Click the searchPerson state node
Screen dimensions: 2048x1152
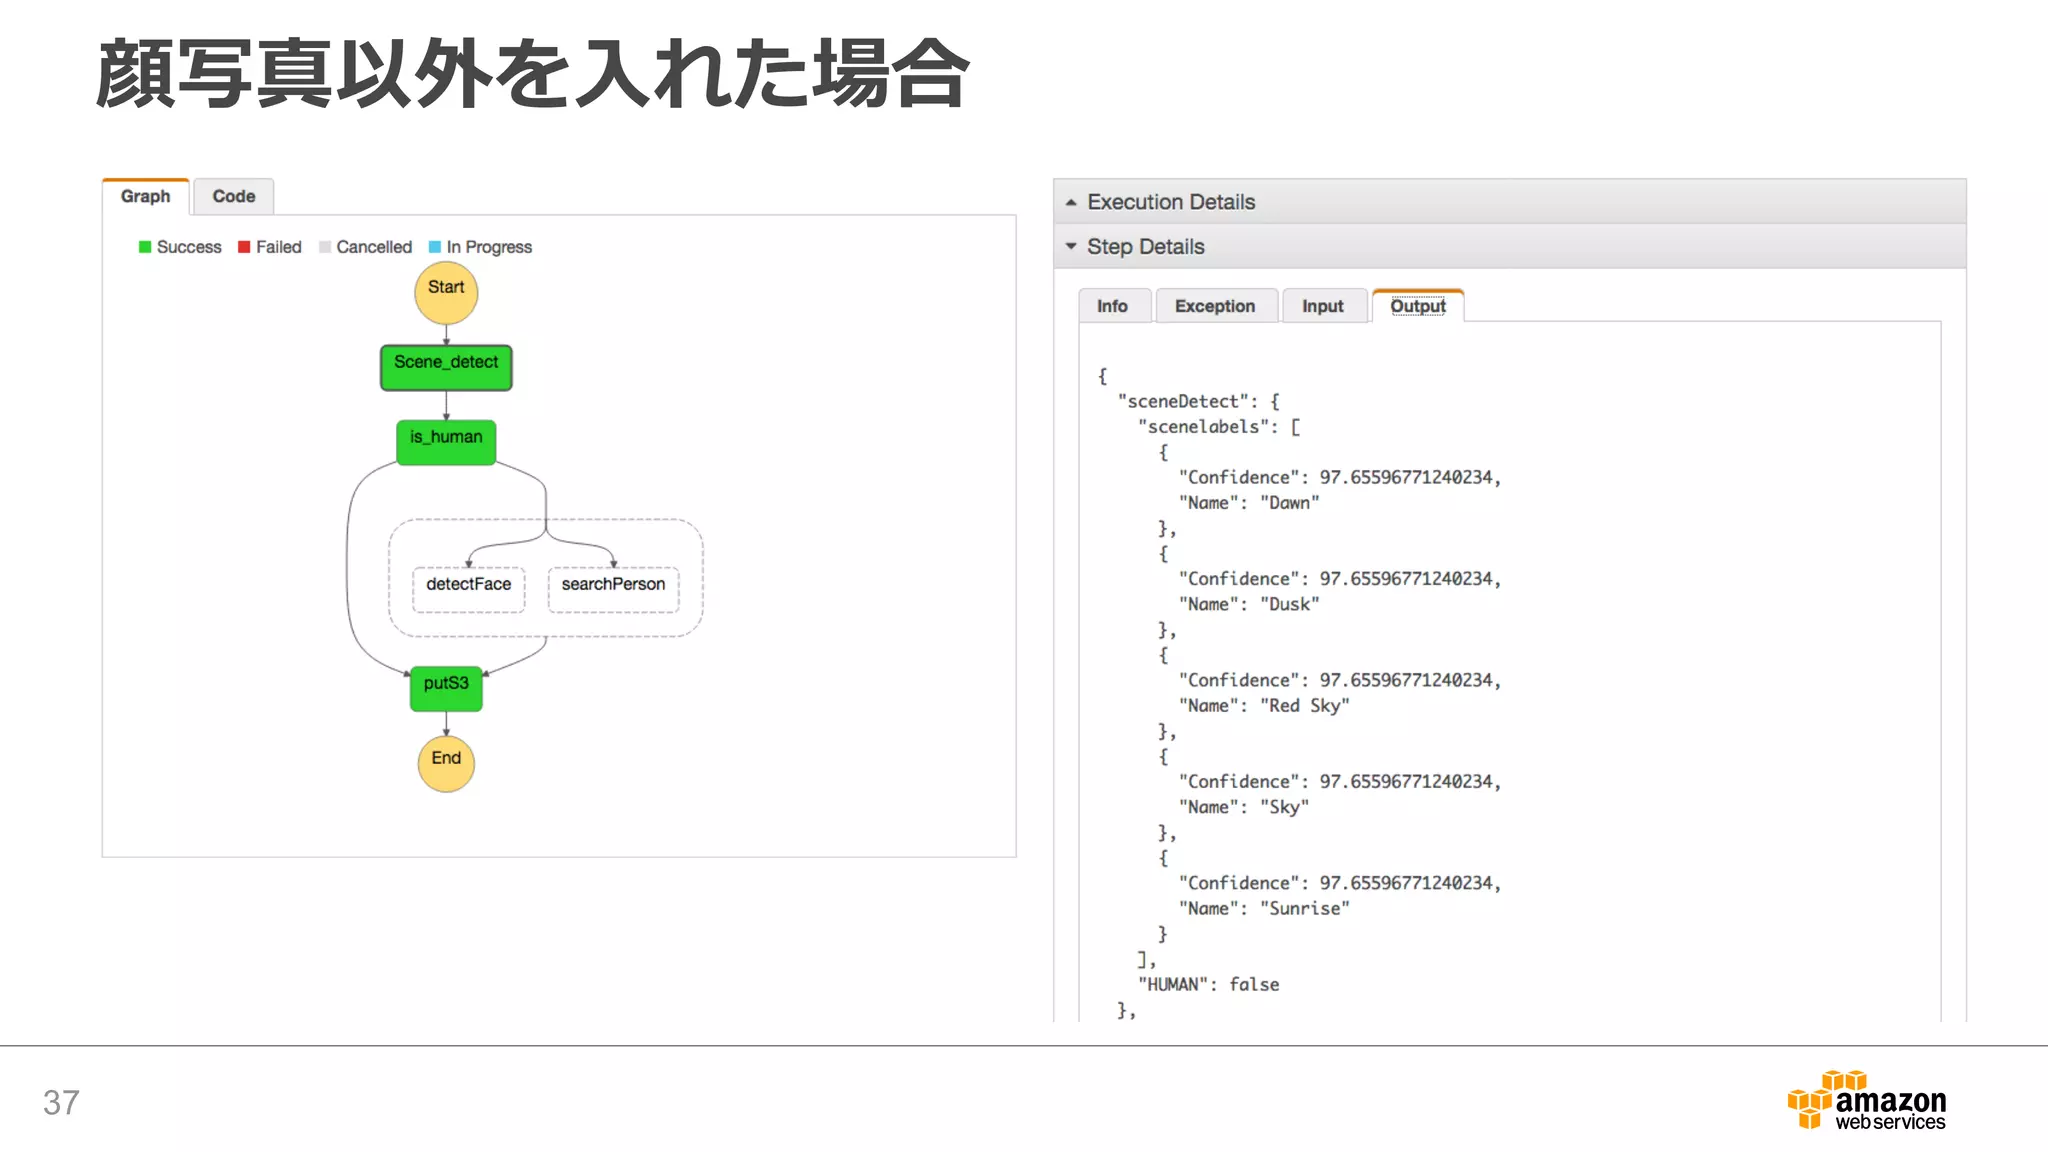tap(613, 588)
